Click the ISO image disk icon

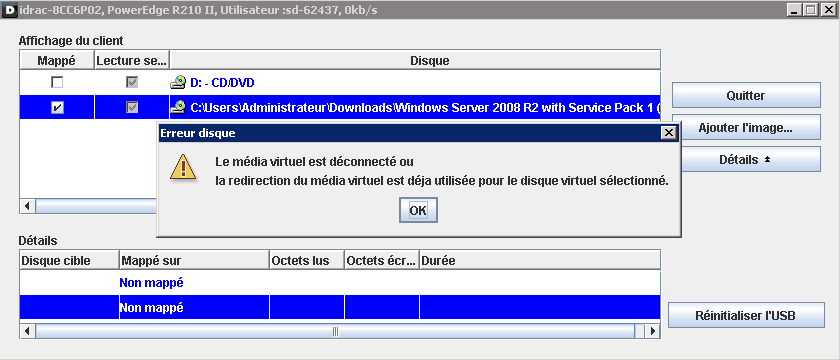tap(178, 107)
